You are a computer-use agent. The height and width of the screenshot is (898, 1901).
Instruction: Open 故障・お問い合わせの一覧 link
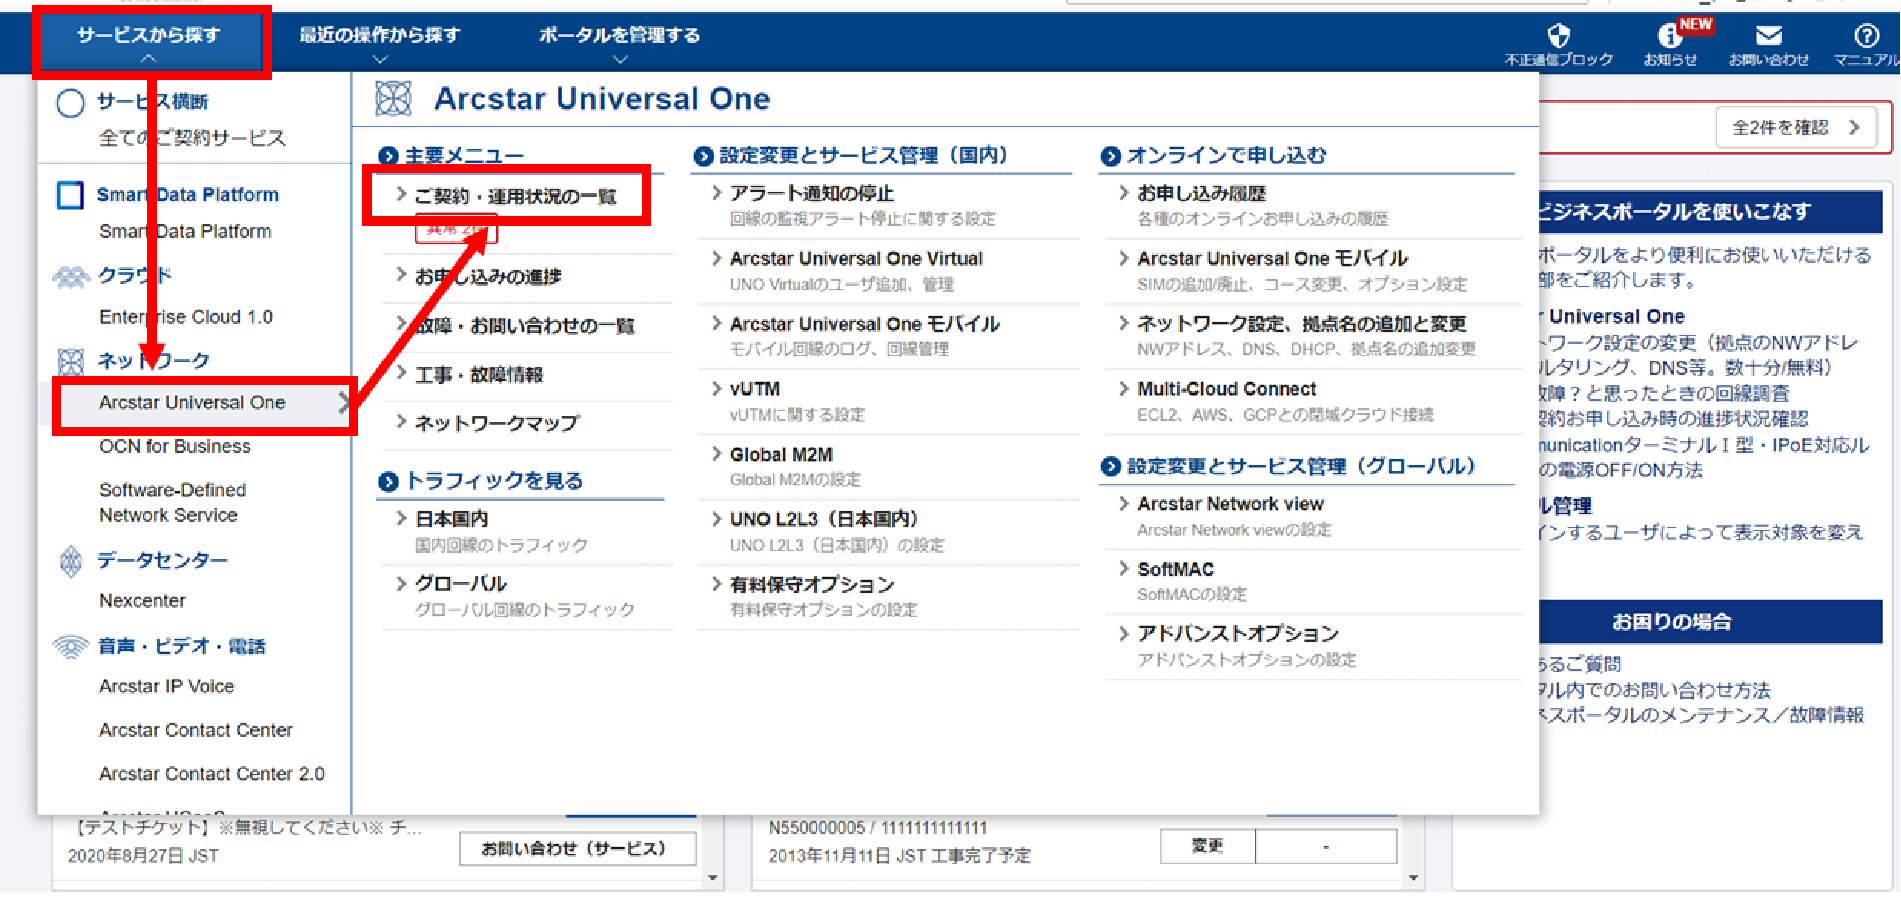[524, 325]
